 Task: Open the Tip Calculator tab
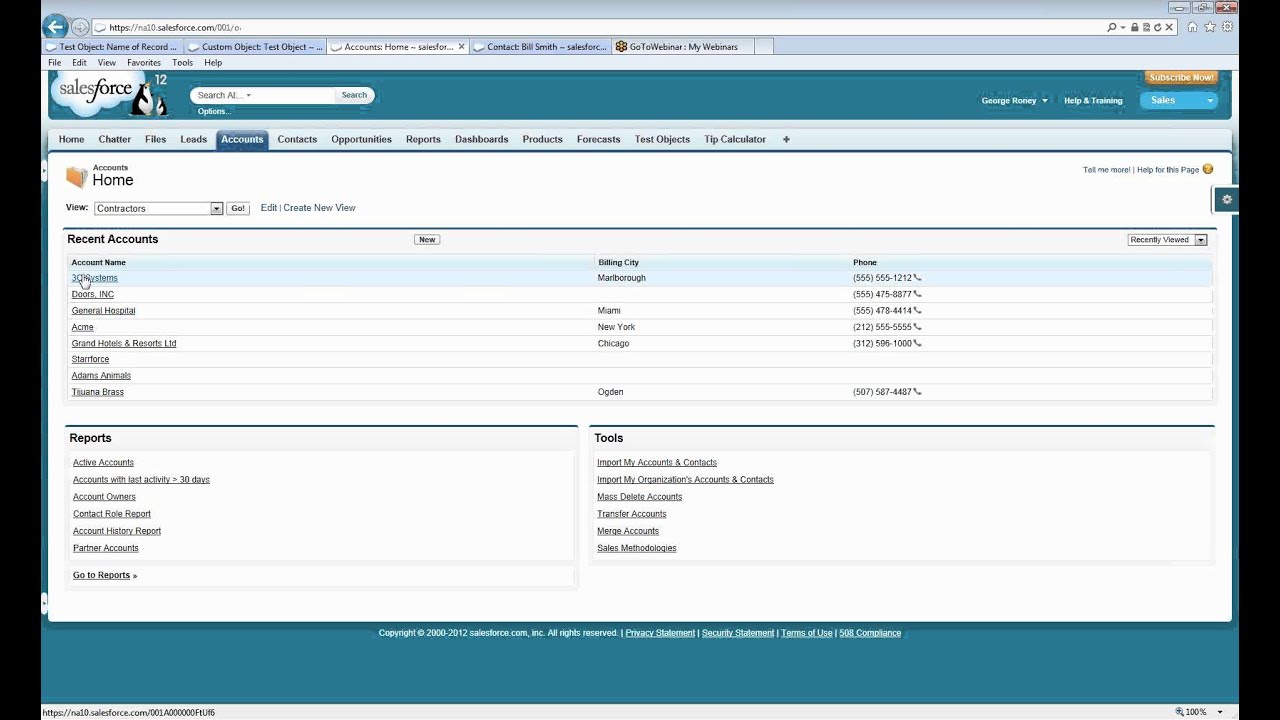735,139
